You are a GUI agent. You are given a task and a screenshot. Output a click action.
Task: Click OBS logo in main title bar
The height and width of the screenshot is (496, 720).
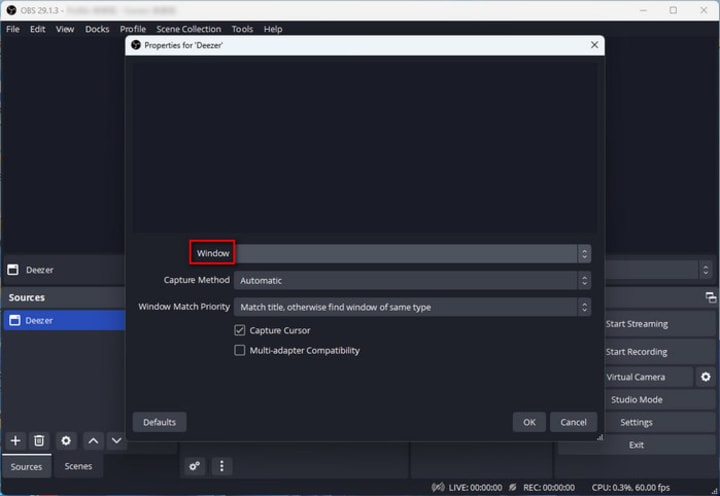tap(11, 10)
